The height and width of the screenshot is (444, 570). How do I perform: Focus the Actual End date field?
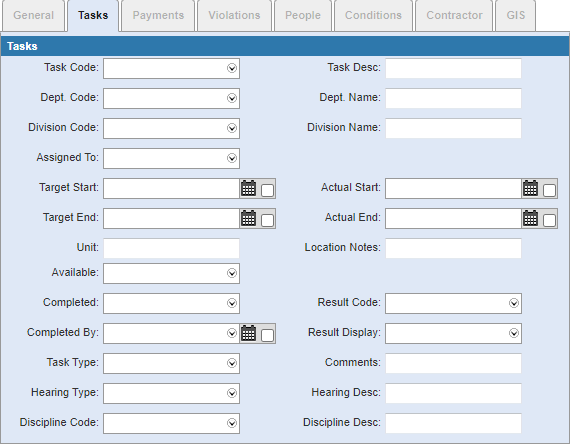[x=453, y=218]
